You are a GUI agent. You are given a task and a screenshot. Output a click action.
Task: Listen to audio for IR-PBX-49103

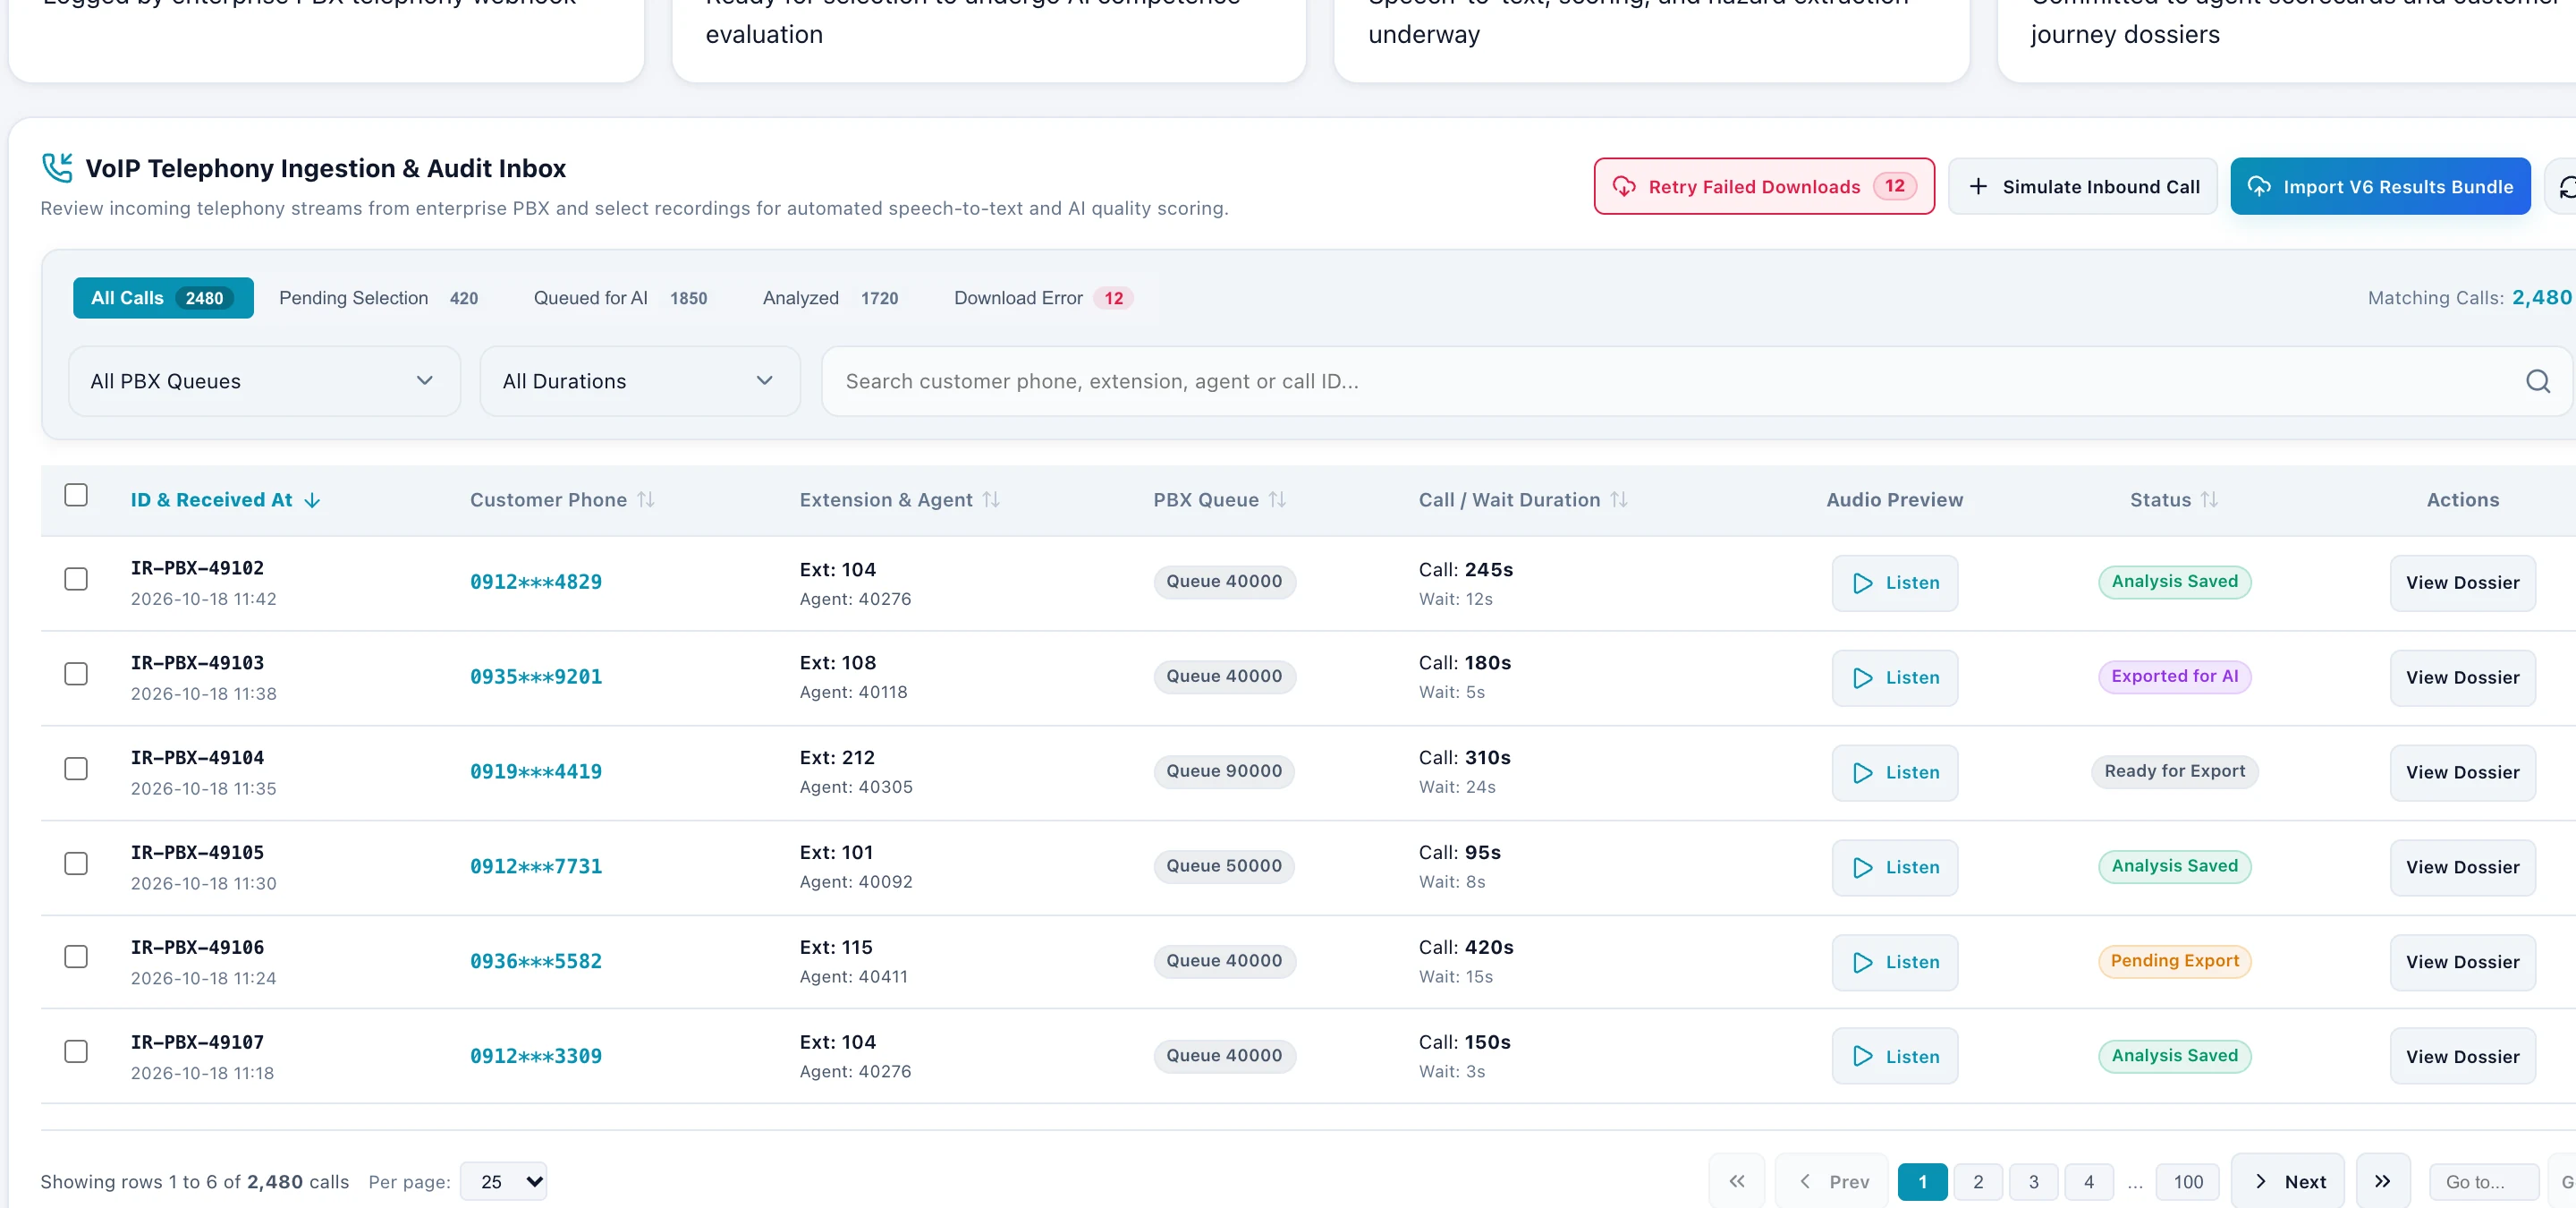point(1895,678)
